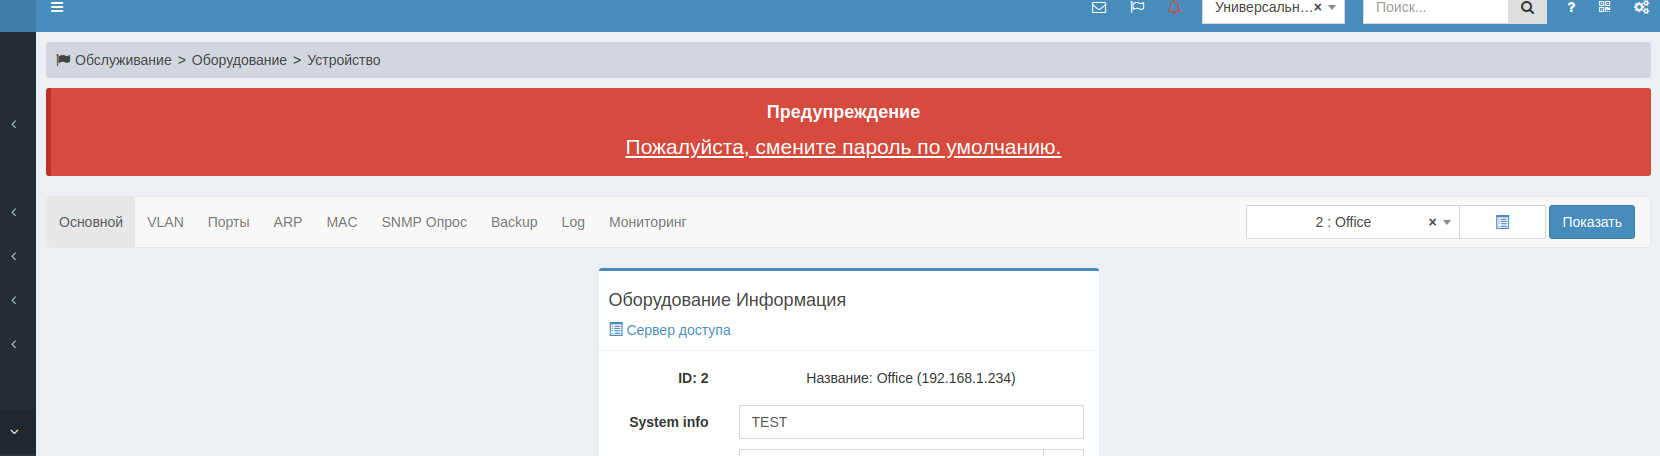Toggle the hamburger sidebar menu
The image size is (1660, 456).
(57, 7)
